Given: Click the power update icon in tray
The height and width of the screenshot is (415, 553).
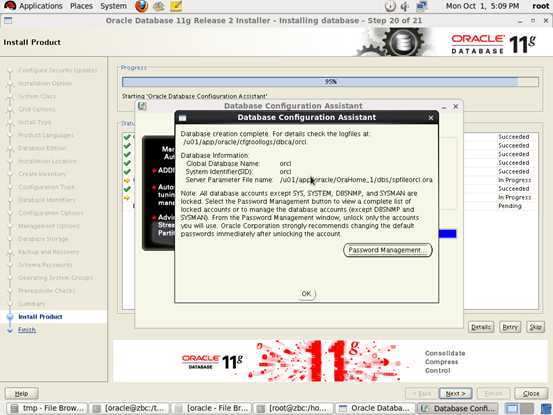Looking at the screenshot, I should 390,6.
